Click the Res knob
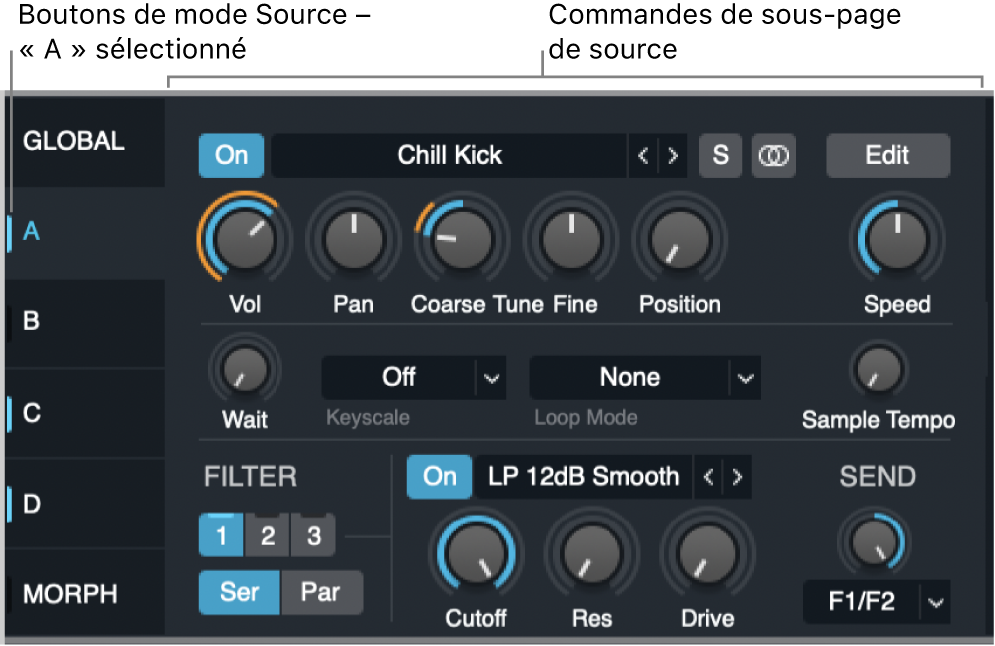This screenshot has width=995, height=646. click(x=591, y=554)
